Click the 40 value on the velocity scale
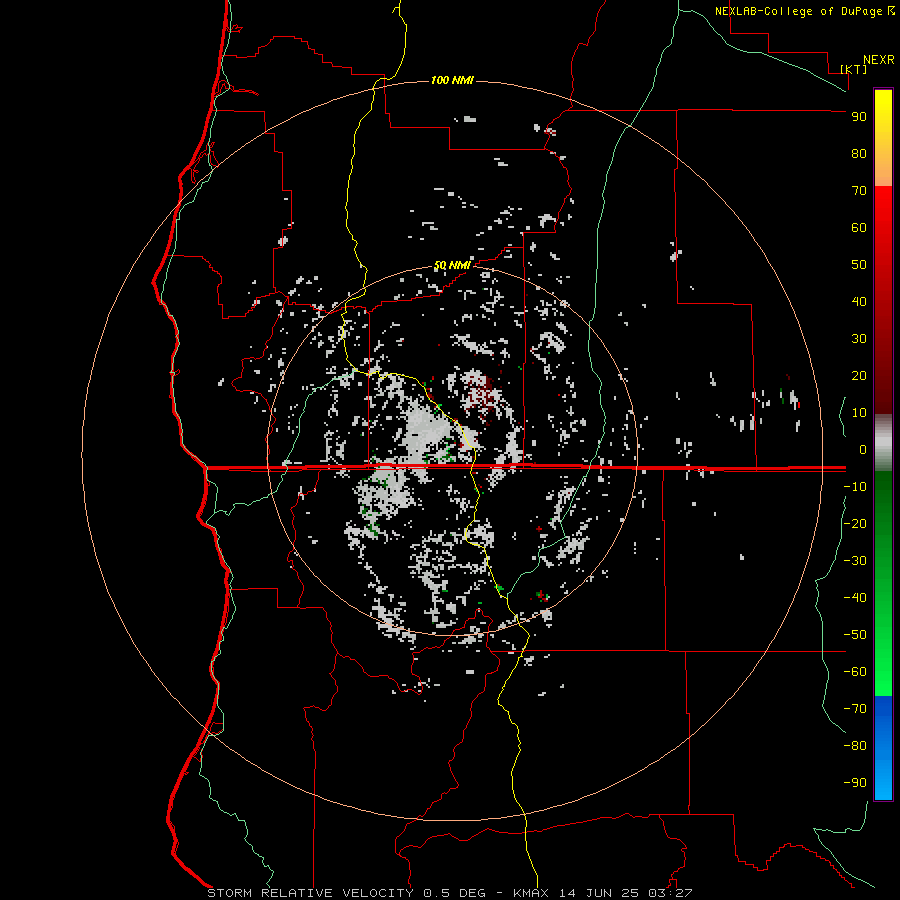 (x=859, y=302)
